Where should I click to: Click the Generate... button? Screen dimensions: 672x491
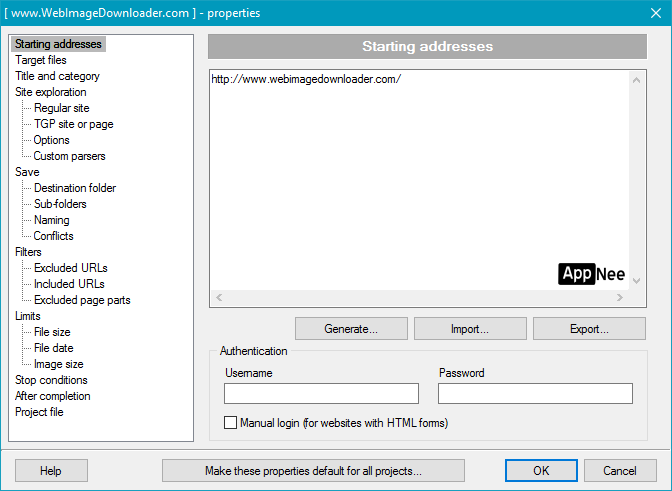pos(351,329)
